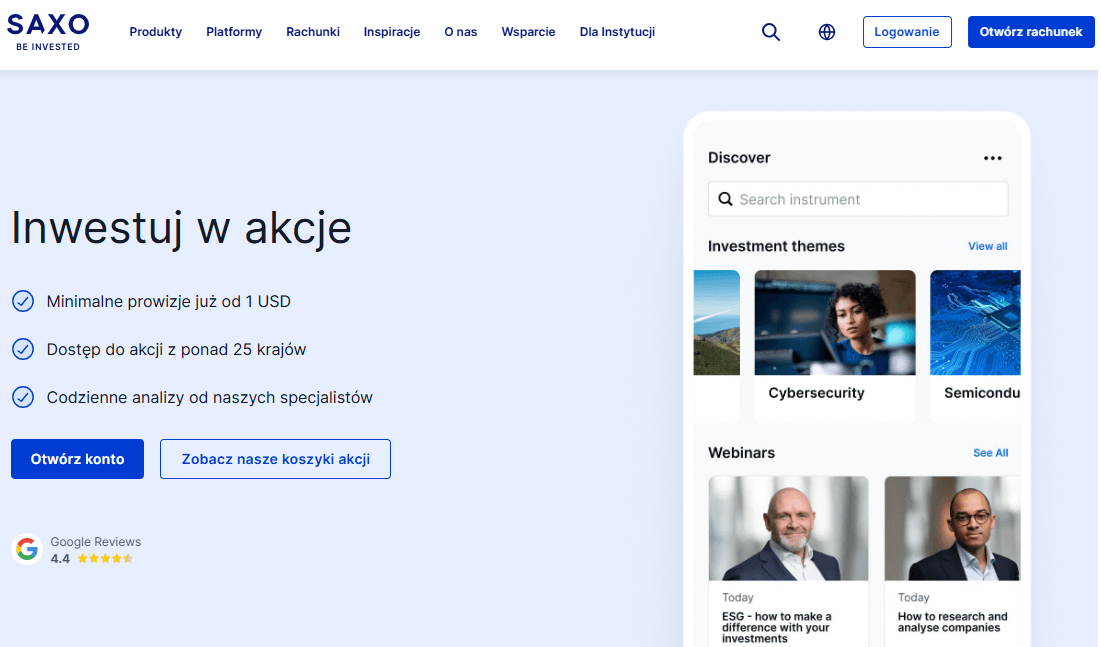This screenshot has height=647, width=1101.
Task: Click the checkmark icon beside Codzienne analizy
Action: tap(23, 397)
